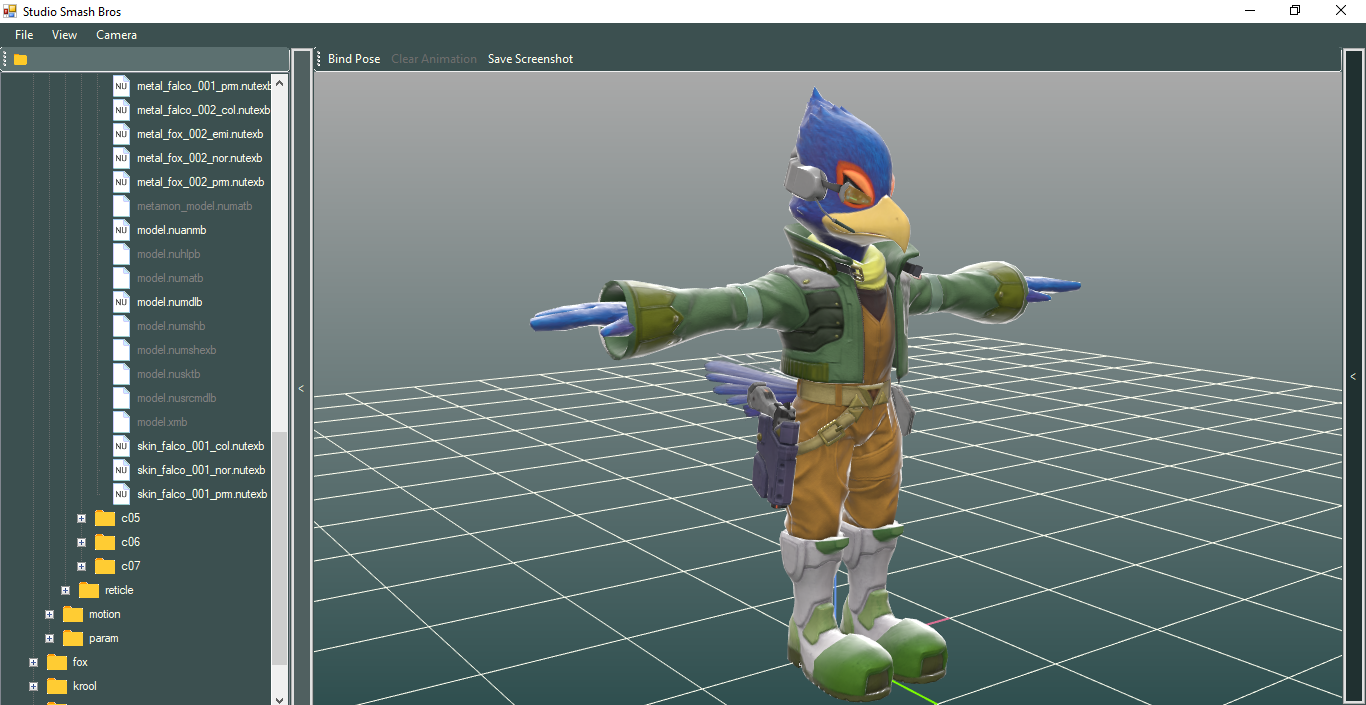Click the NU icon of metal_fox_002_prm.nutexb
This screenshot has width=1366, height=705.
121,182
